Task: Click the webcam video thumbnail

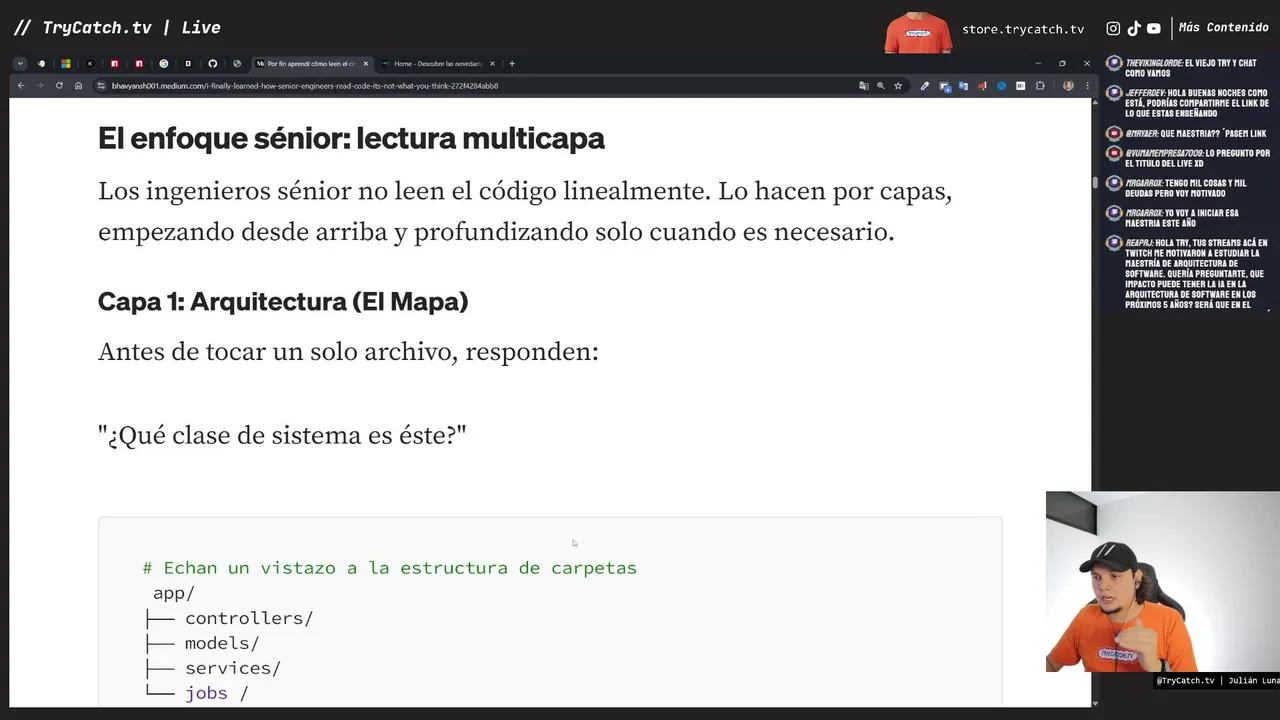Action: point(1163,581)
